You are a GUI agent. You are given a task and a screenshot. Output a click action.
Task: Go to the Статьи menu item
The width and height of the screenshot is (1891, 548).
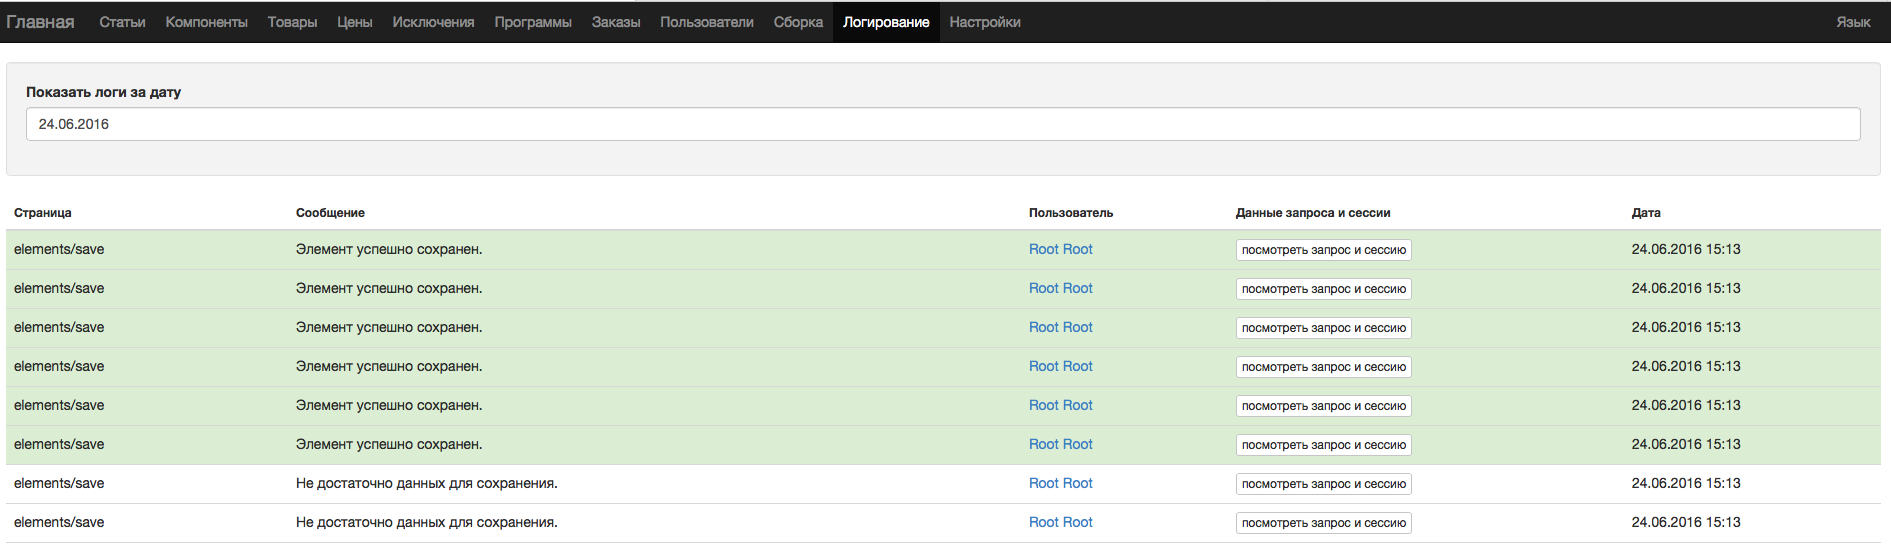point(122,22)
